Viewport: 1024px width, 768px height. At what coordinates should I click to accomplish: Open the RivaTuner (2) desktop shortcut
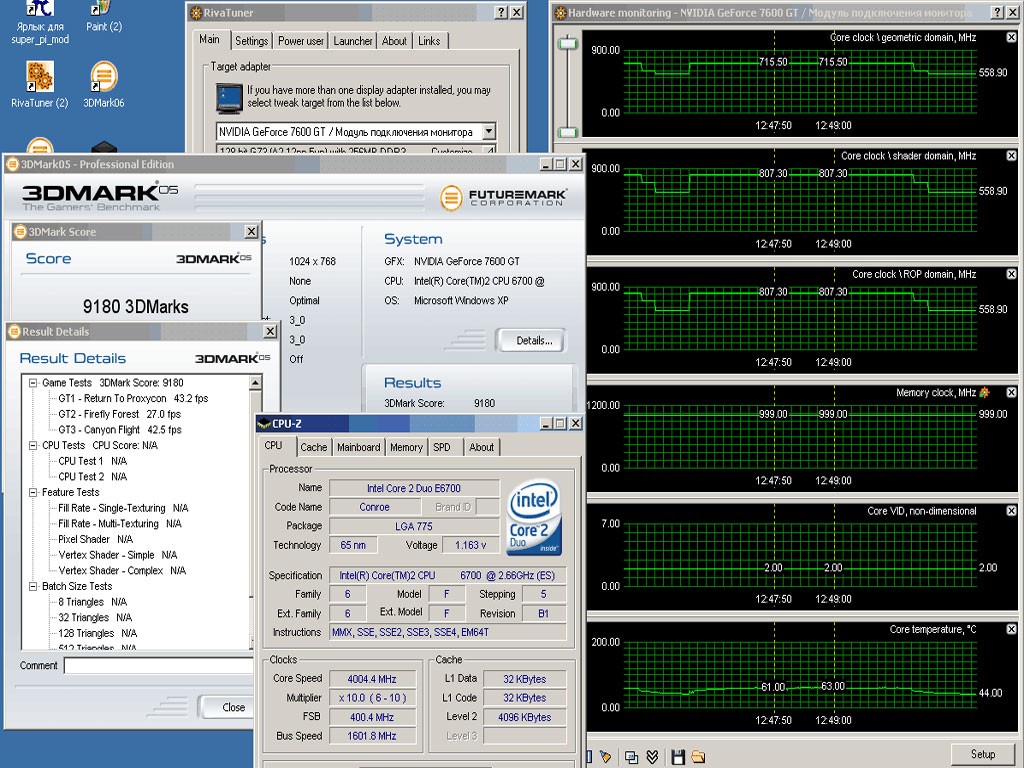tap(39, 78)
